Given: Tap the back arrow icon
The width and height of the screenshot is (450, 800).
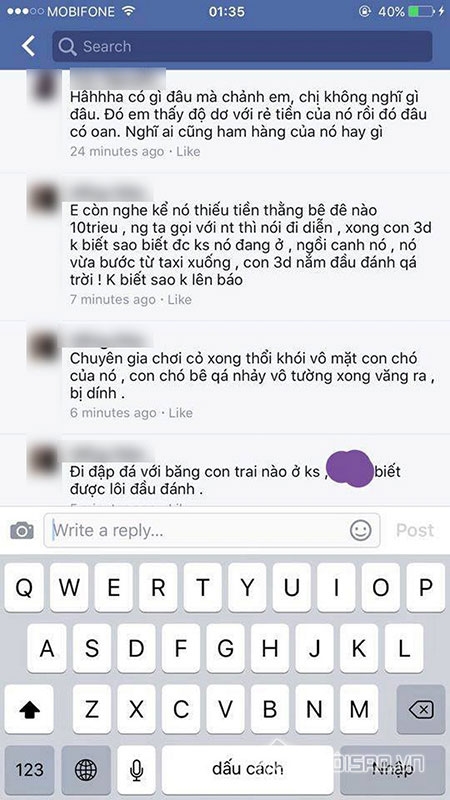Looking at the screenshot, I should 29,46.
